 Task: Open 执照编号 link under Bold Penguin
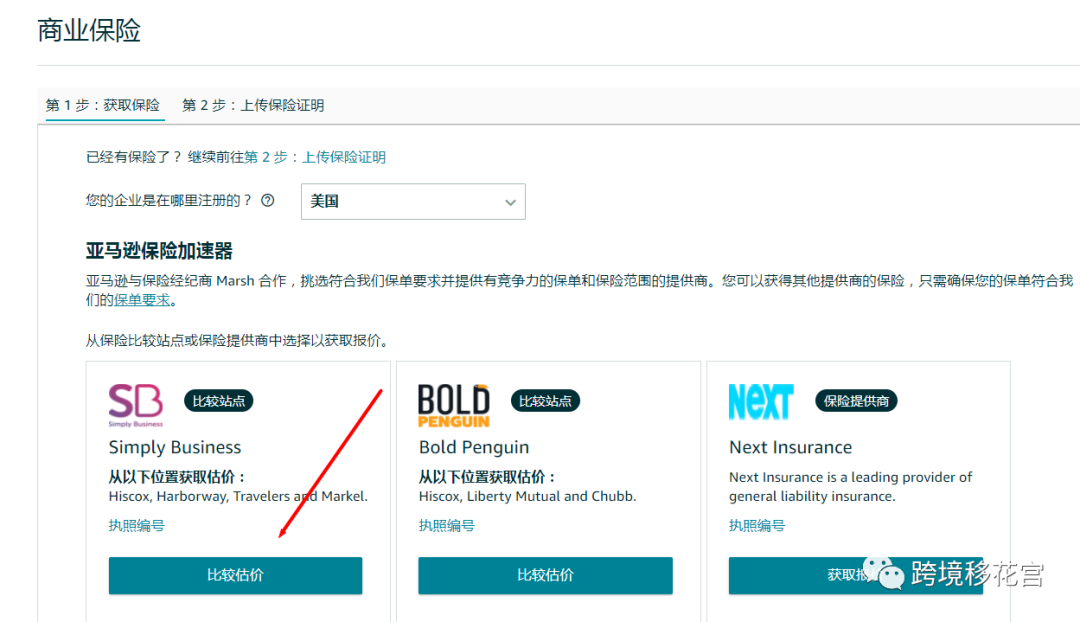coord(446,526)
